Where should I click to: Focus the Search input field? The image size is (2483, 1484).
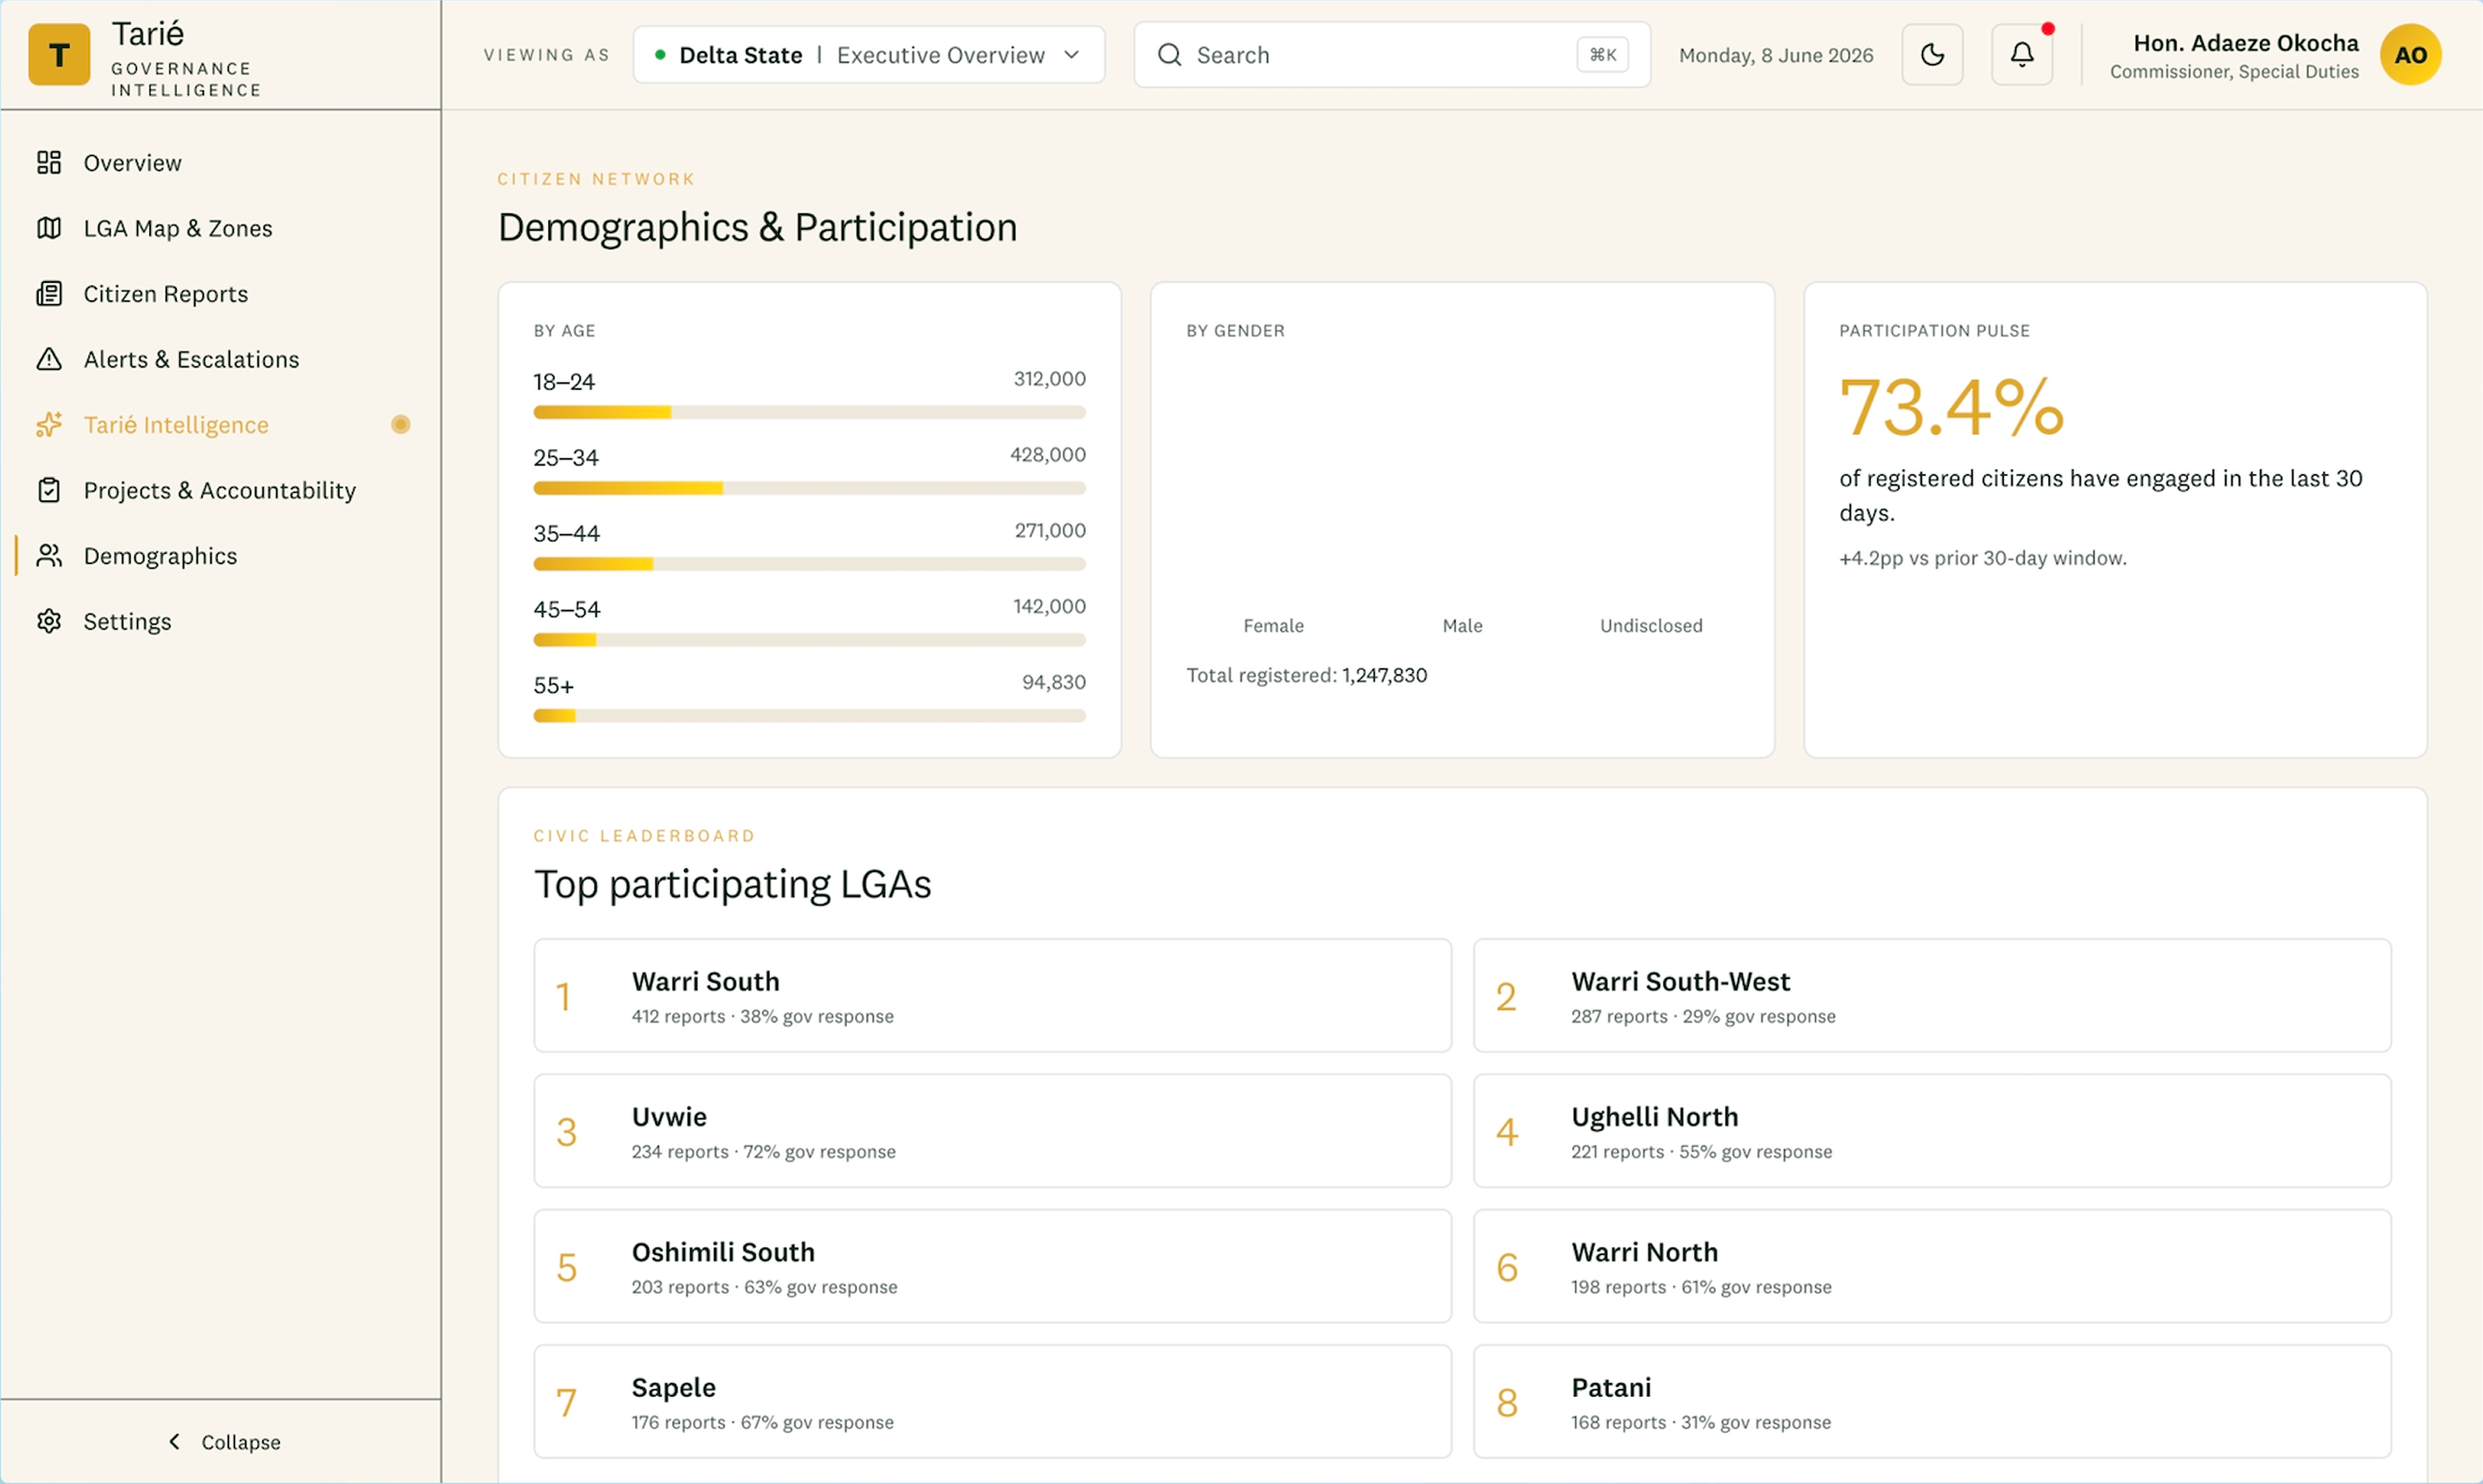pos(1391,55)
